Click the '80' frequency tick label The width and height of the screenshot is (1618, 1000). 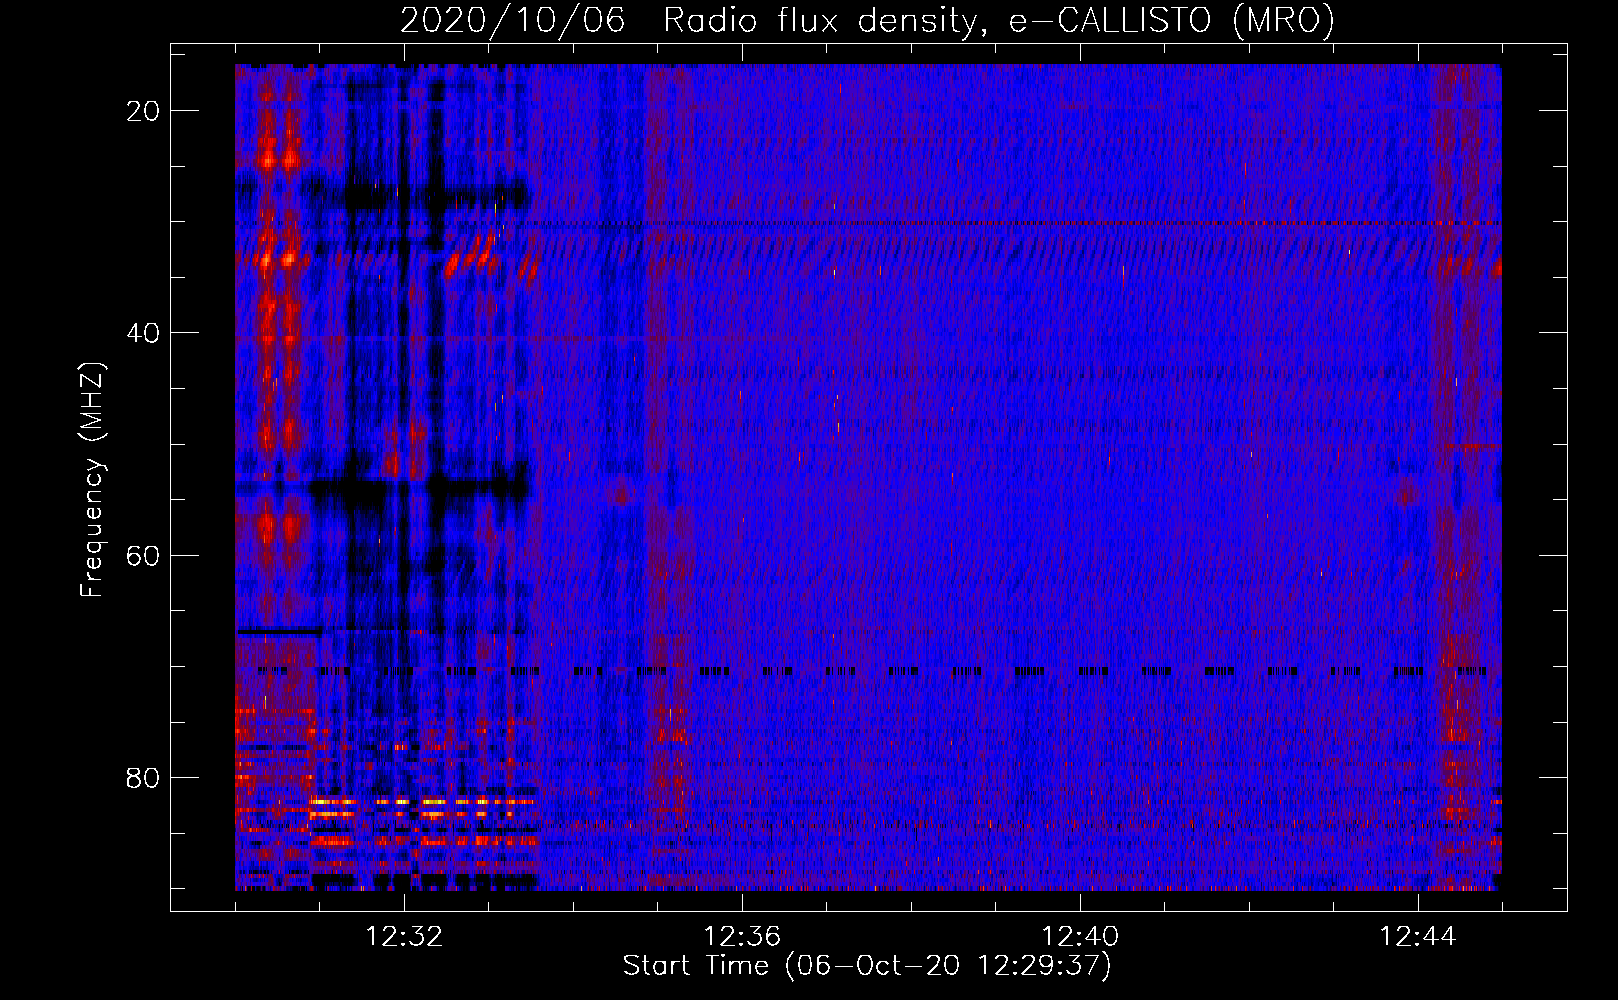(x=144, y=777)
